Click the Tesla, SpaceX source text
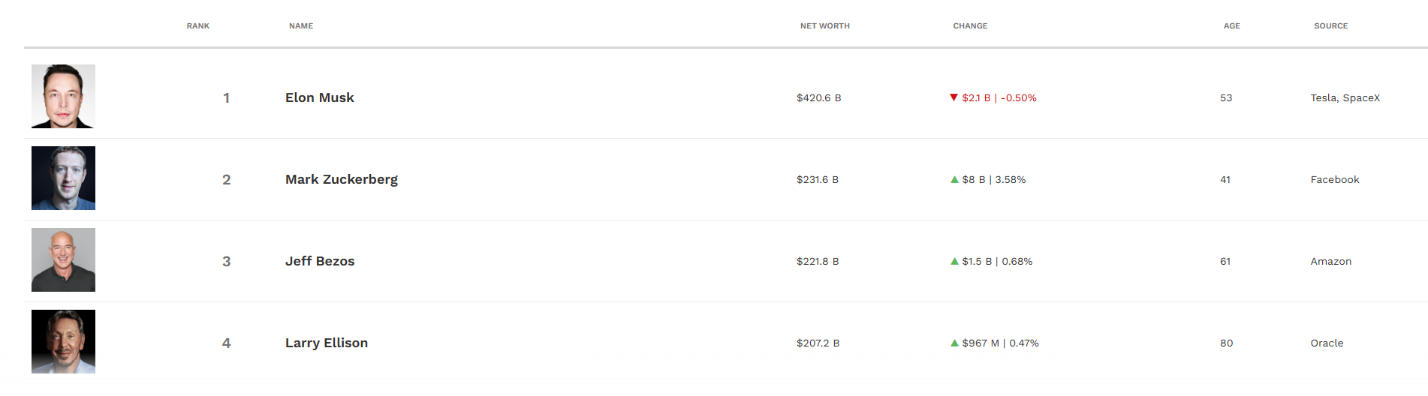Viewport: 1428px width, 396px height. tap(1345, 98)
